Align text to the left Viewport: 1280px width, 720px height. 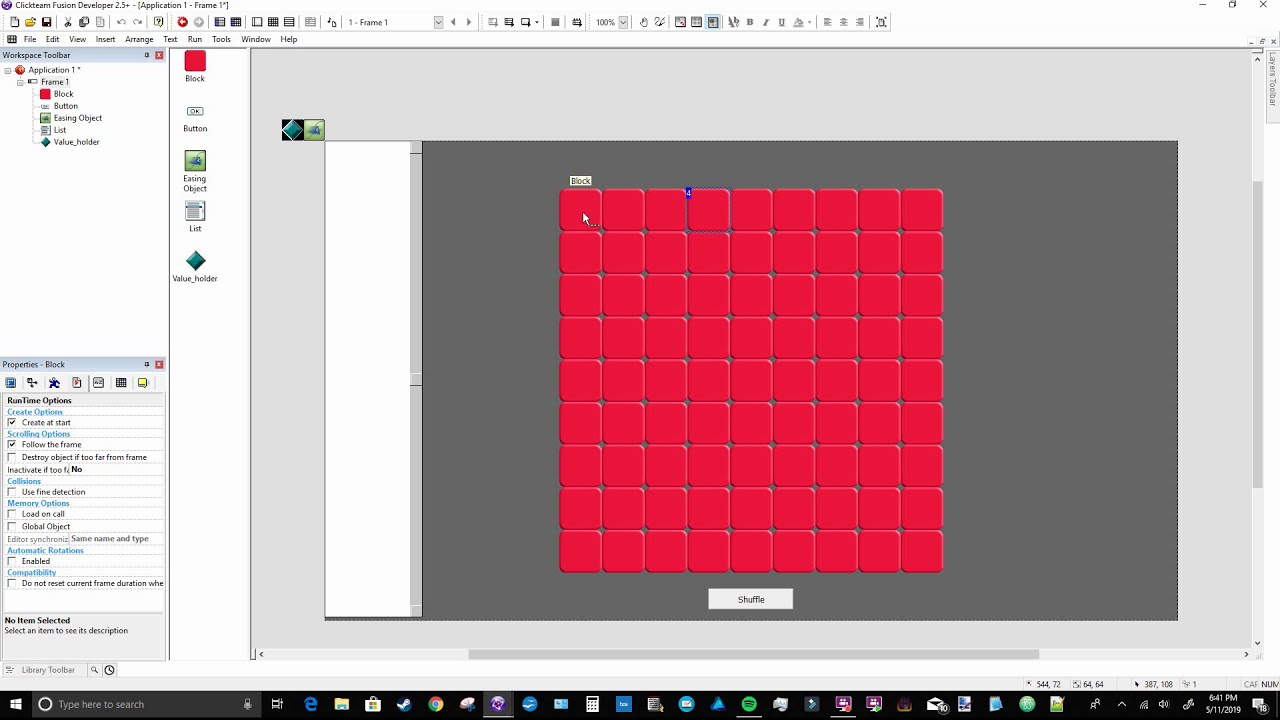(x=827, y=22)
